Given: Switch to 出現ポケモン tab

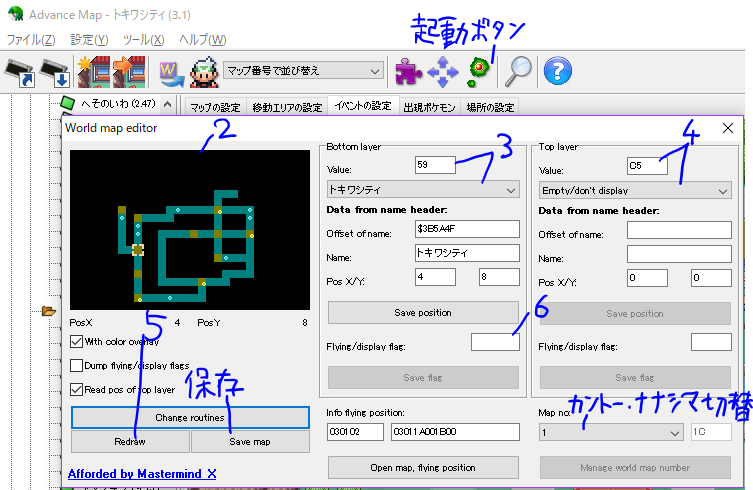Looking at the screenshot, I should [429, 107].
